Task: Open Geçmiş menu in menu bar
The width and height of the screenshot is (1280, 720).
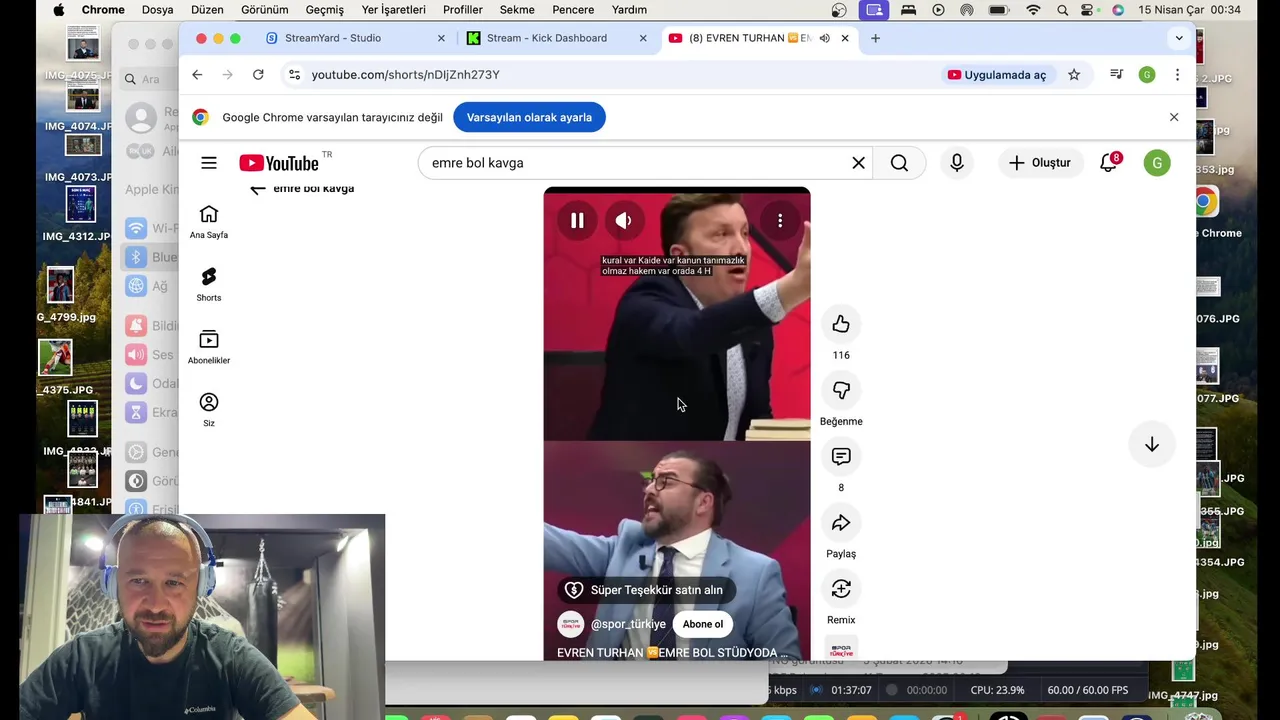Action: 324,10
